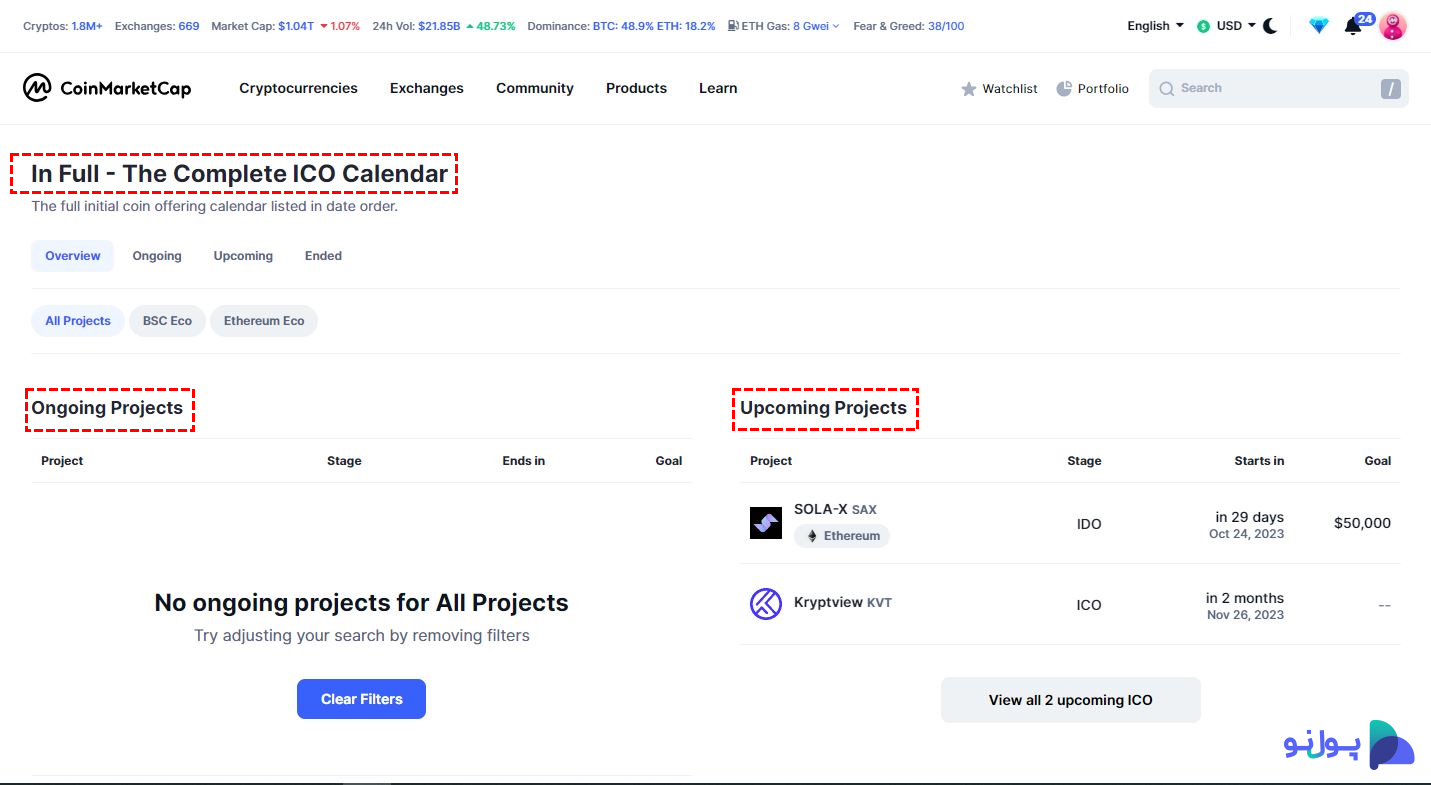Click the Ethereum tag under SOLA-X

point(842,536)
